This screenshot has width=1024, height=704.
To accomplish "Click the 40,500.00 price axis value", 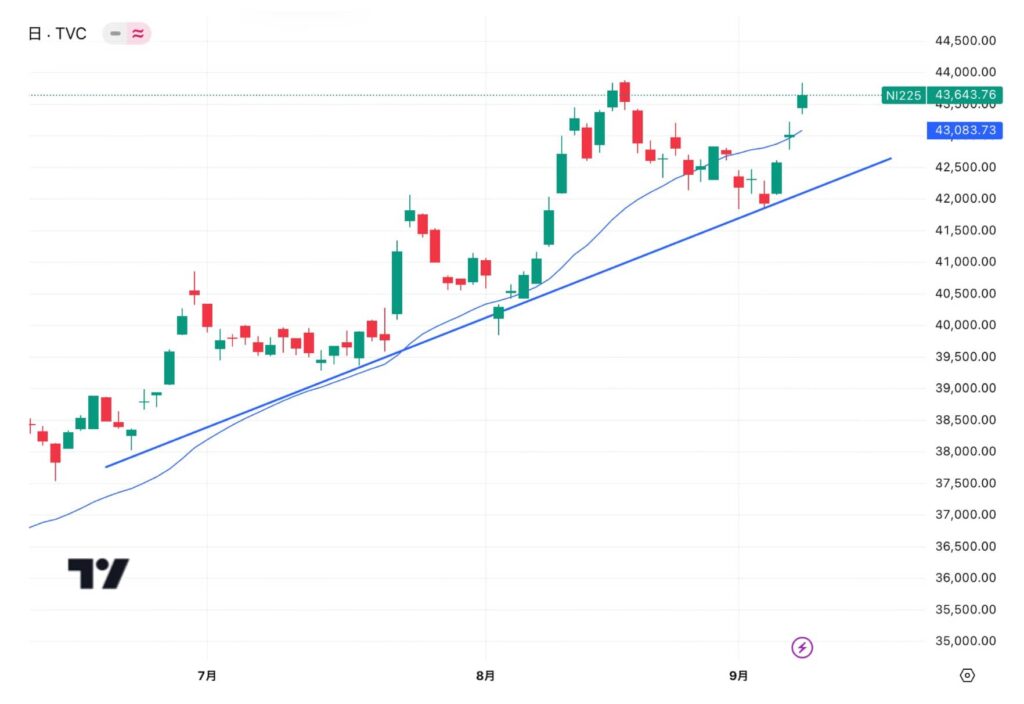I will [x=965, y=293].
